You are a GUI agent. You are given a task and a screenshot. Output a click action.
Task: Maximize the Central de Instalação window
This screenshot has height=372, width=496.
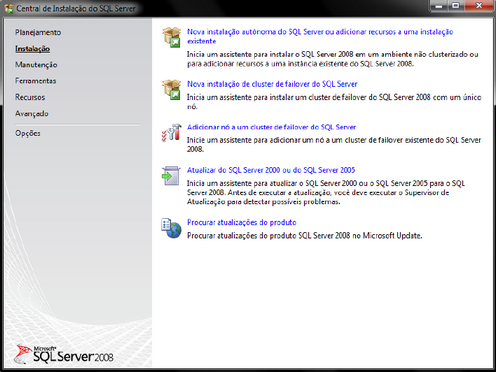[456, 6]
